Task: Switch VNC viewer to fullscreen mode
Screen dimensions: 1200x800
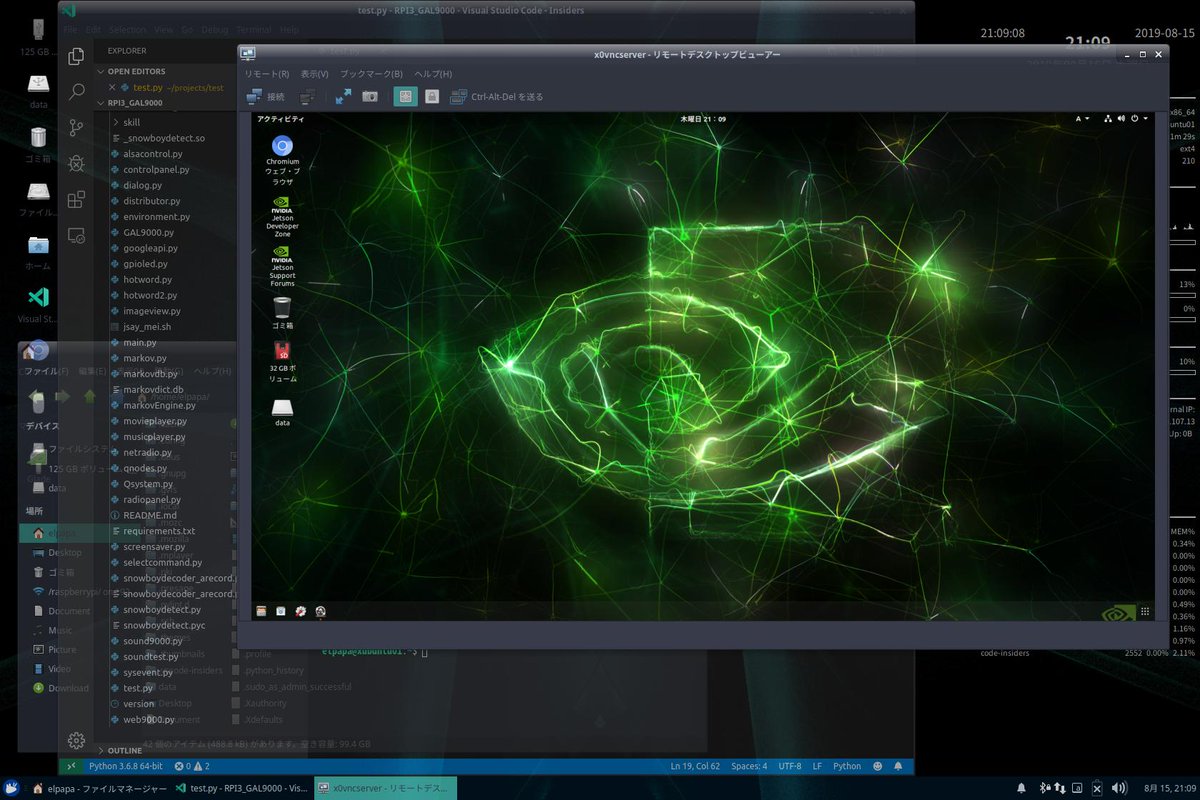Action: pos(343,96)
